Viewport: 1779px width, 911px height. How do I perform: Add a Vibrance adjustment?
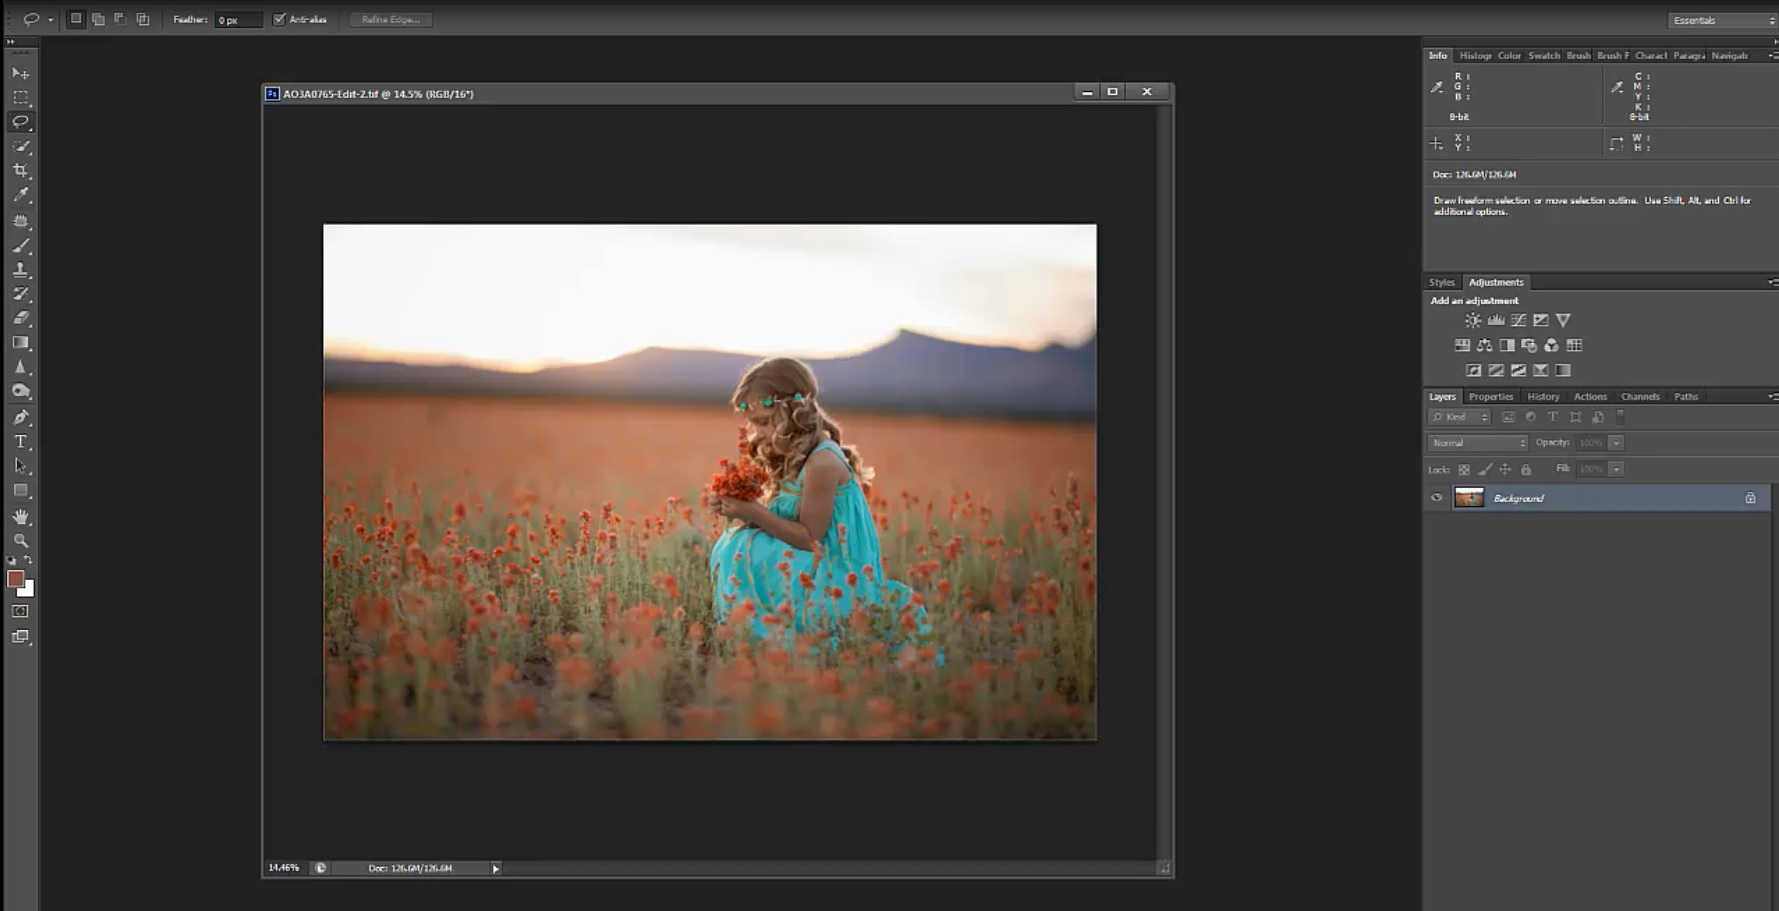pyautogui.click(x=1563, y=321)
